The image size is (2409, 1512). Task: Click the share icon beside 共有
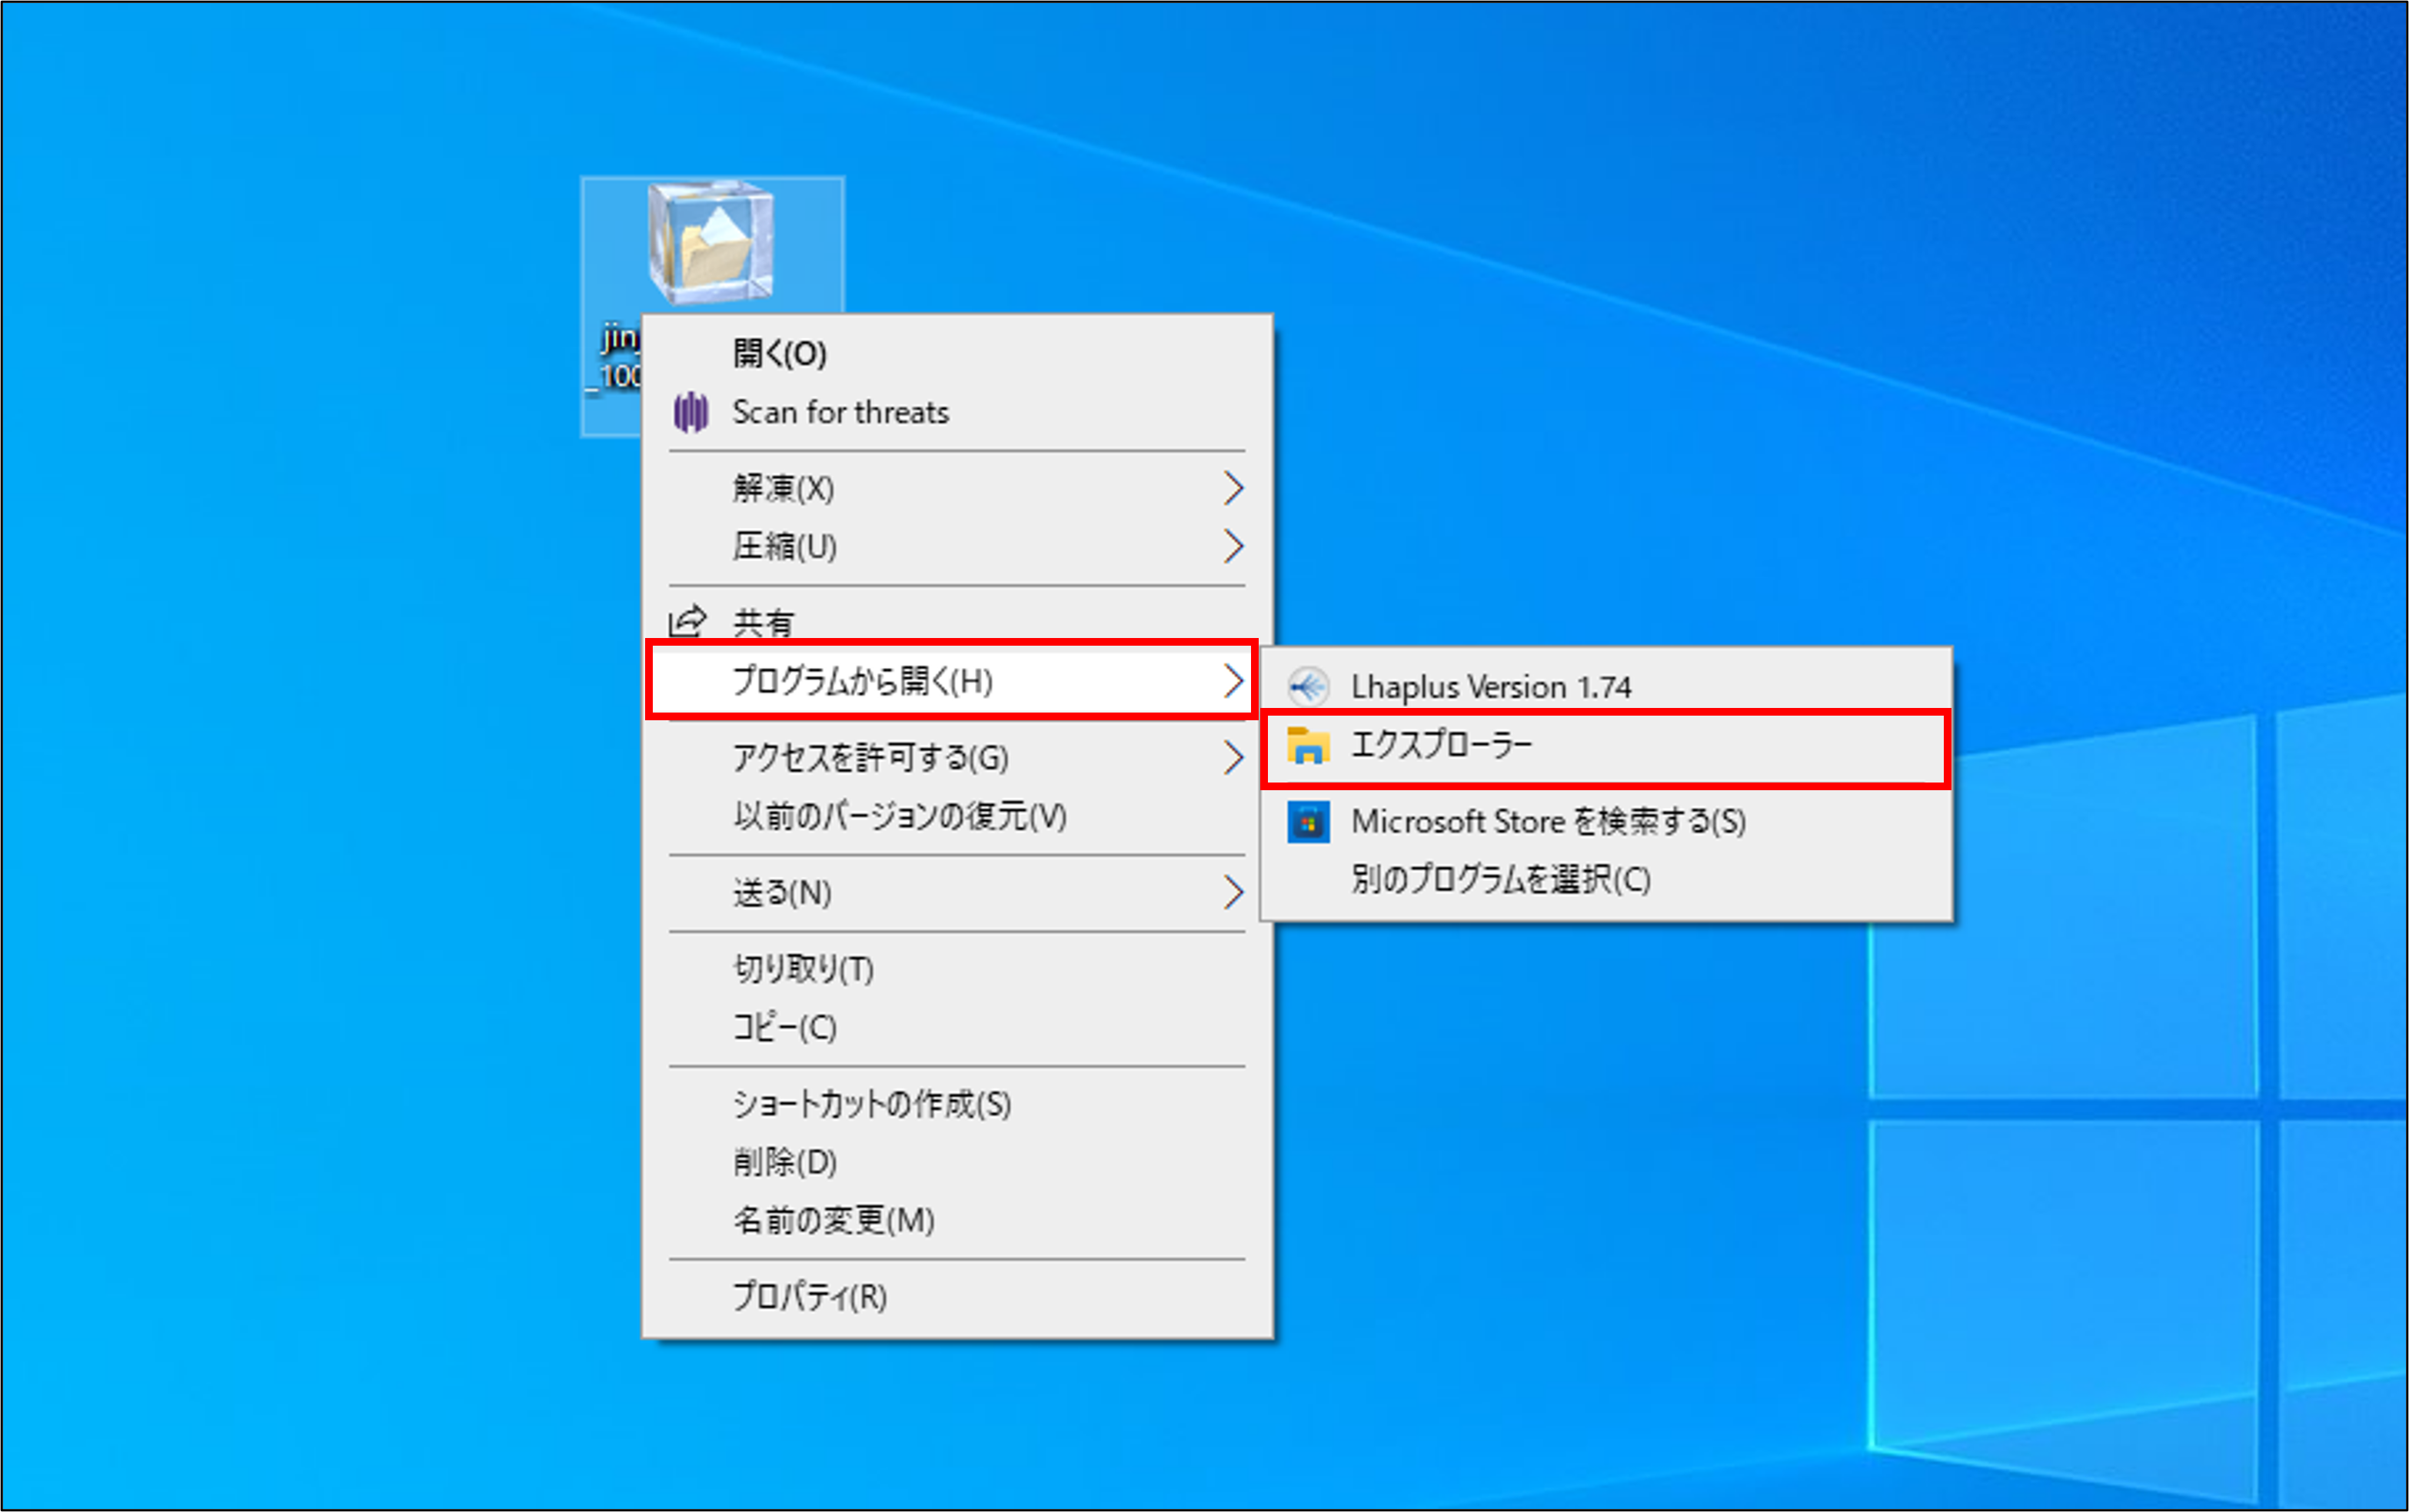(x=687, y=622)
